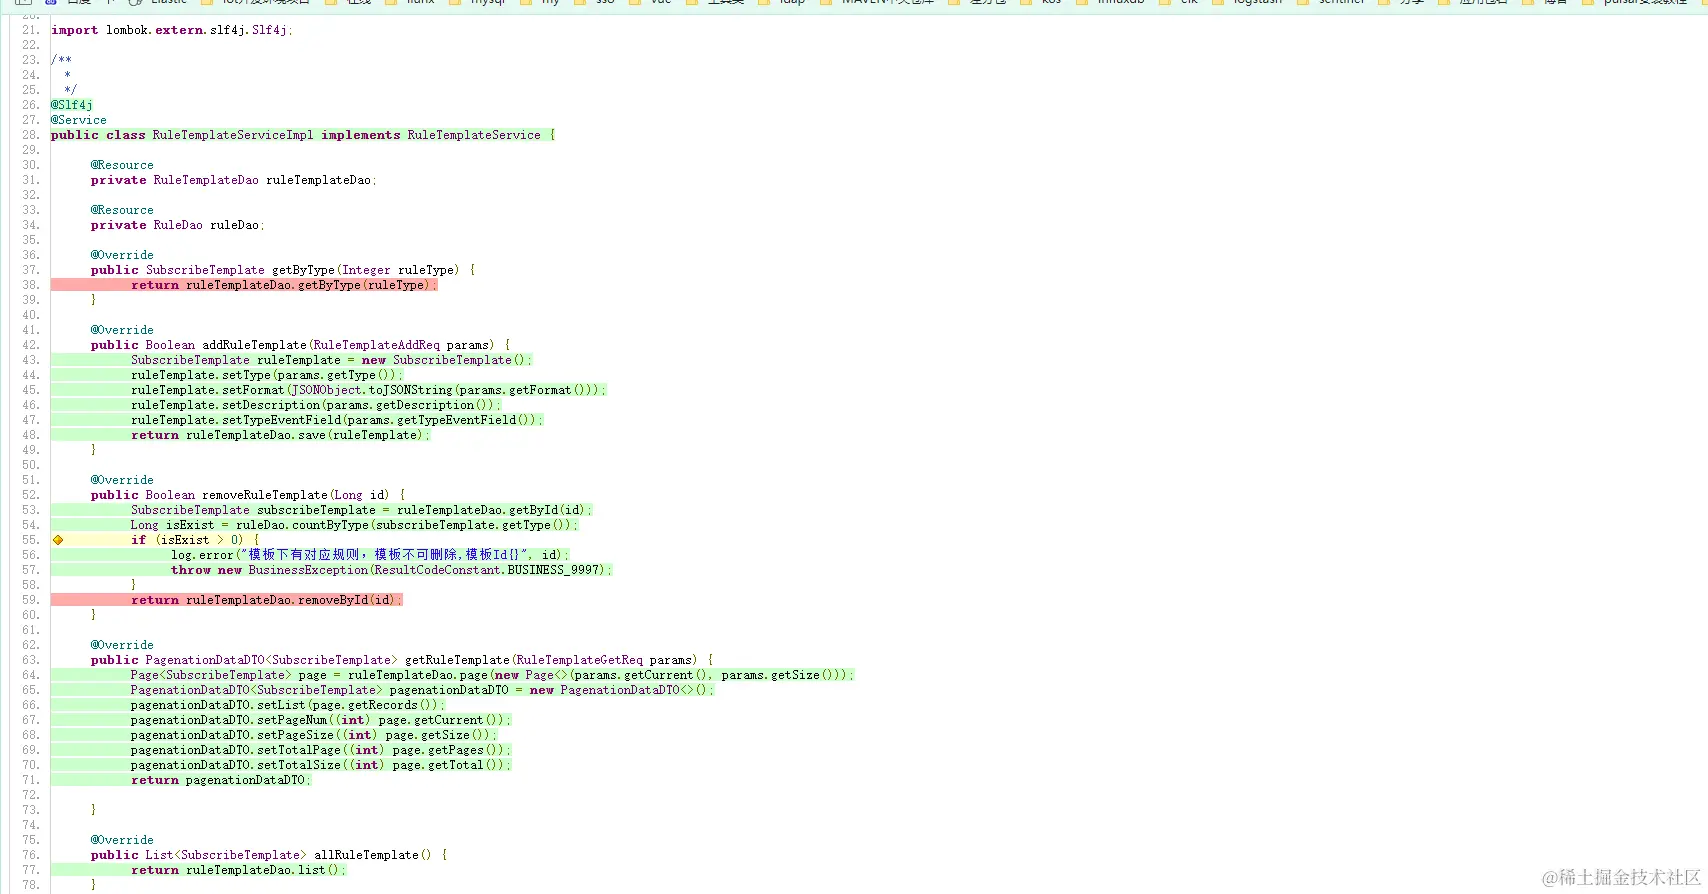Click the ruleDao.countByType line
Screen dimensions: 1708x894
pos(354,525)
